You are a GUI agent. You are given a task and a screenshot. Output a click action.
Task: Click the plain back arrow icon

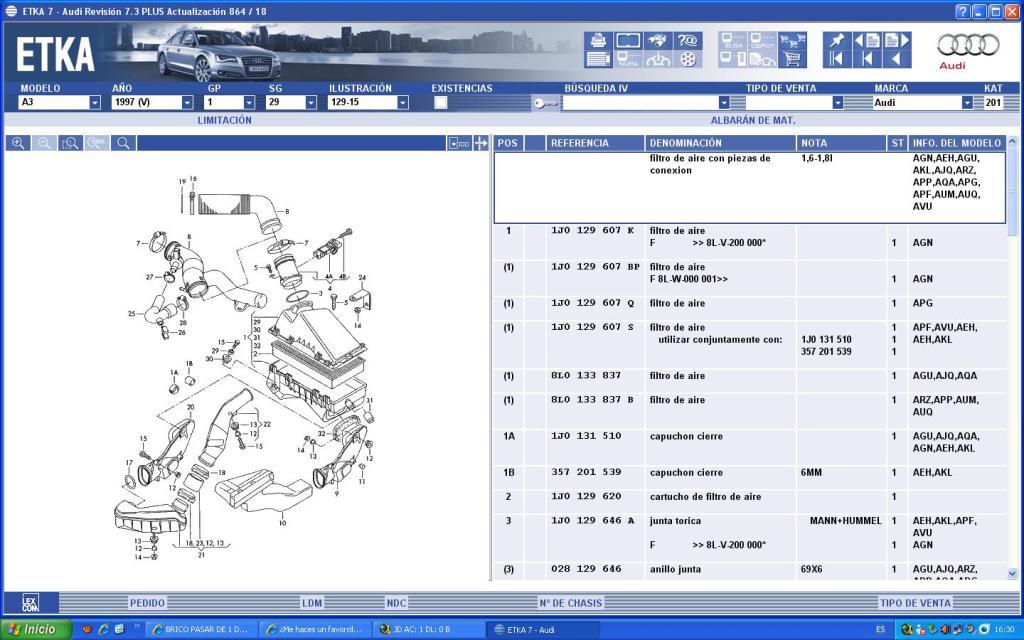click(x=897, y=59)
